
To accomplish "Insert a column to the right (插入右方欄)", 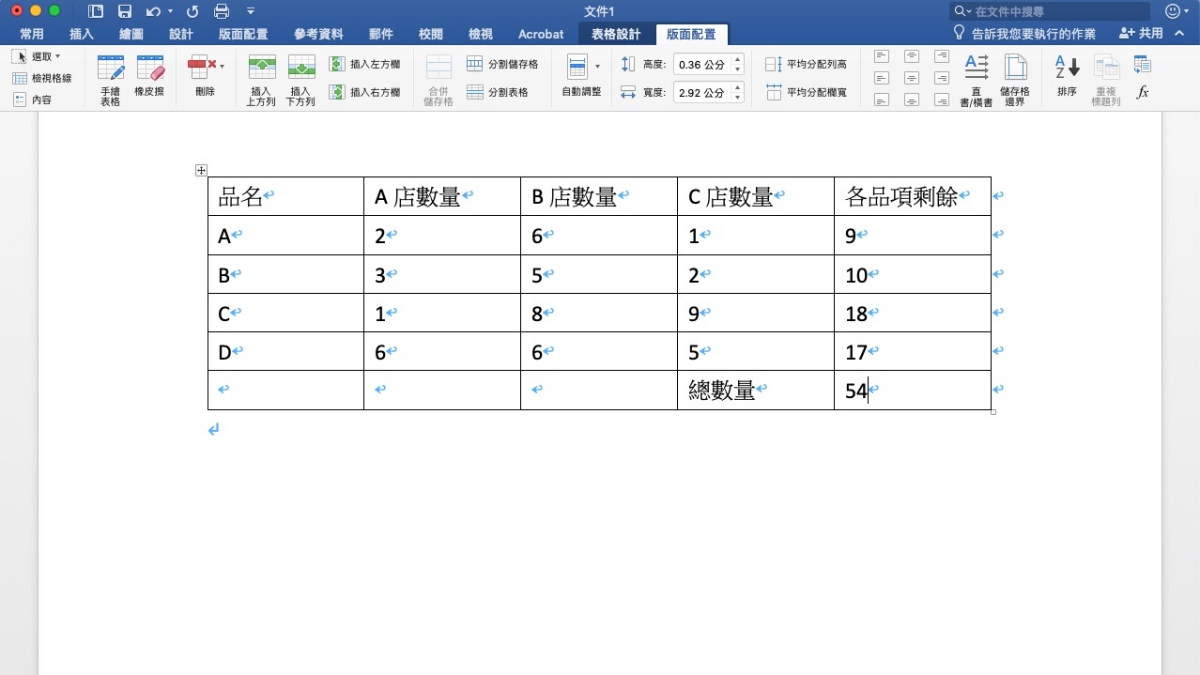I will 364,92.
